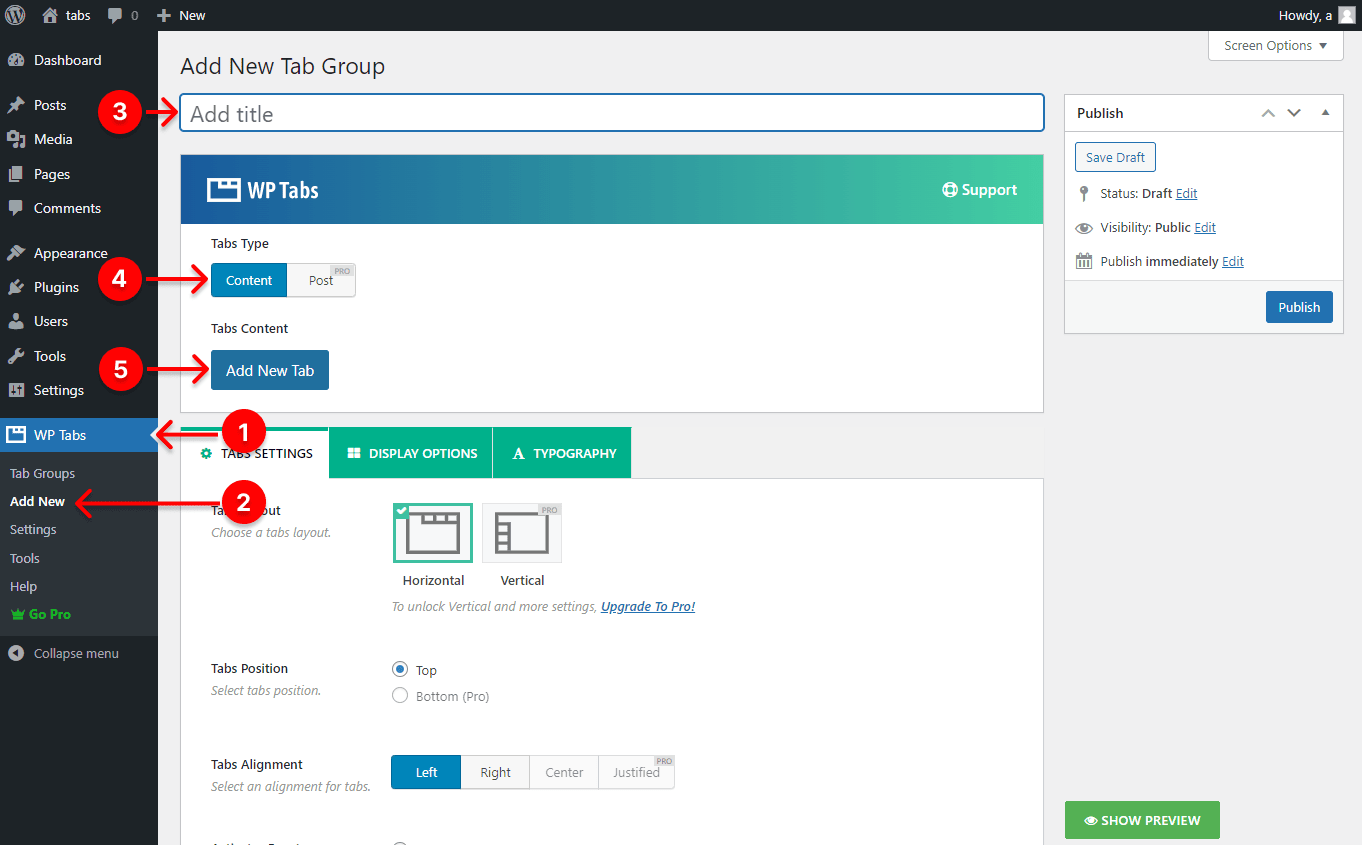Align tabs Left
Viewport: 1362px width, 845px height.
click(426, 772)
